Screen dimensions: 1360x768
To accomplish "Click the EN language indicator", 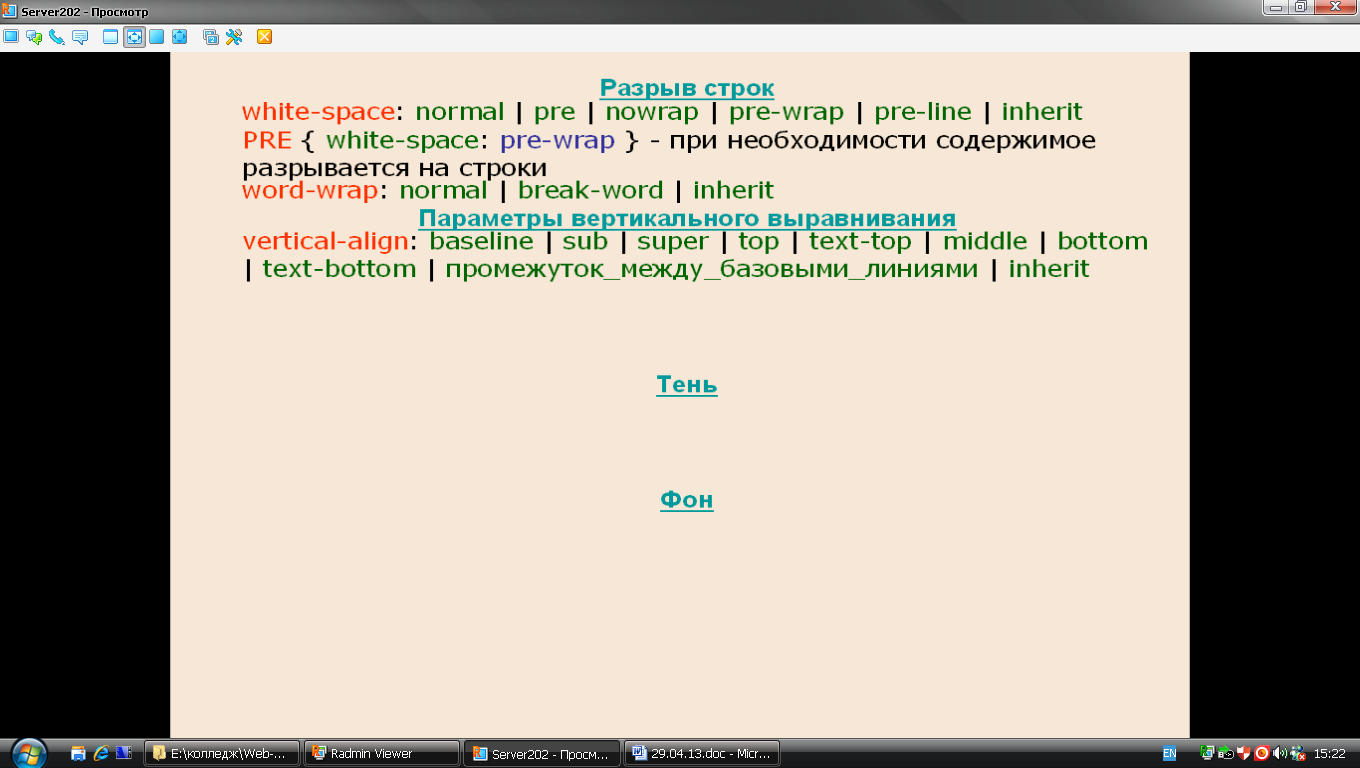I will click(x=1169, y=753).
